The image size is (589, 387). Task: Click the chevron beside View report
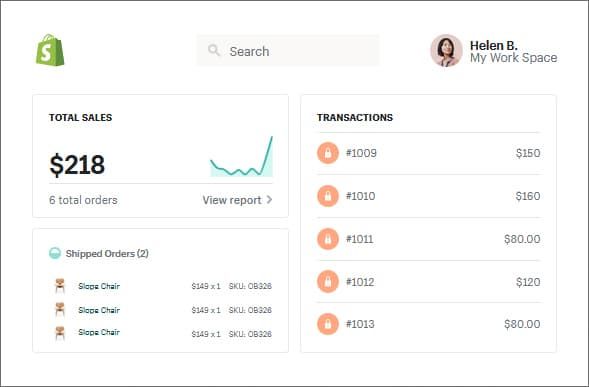pyautogui.click(x=269, y=200)
